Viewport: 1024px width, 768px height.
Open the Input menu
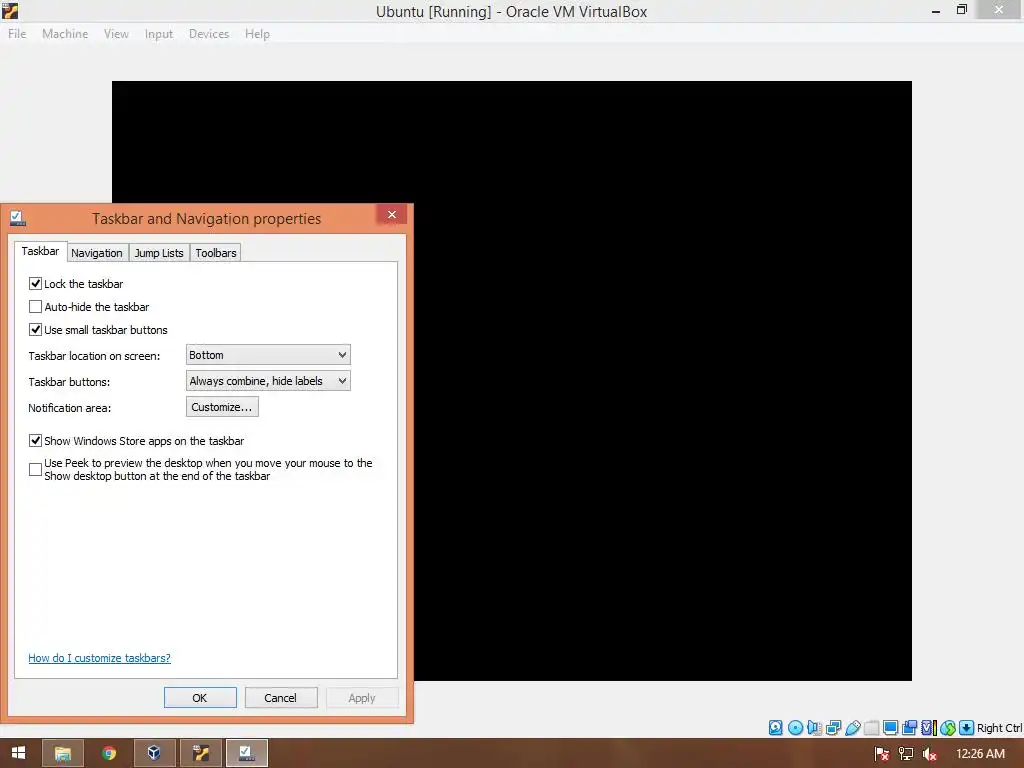(159, 33)
